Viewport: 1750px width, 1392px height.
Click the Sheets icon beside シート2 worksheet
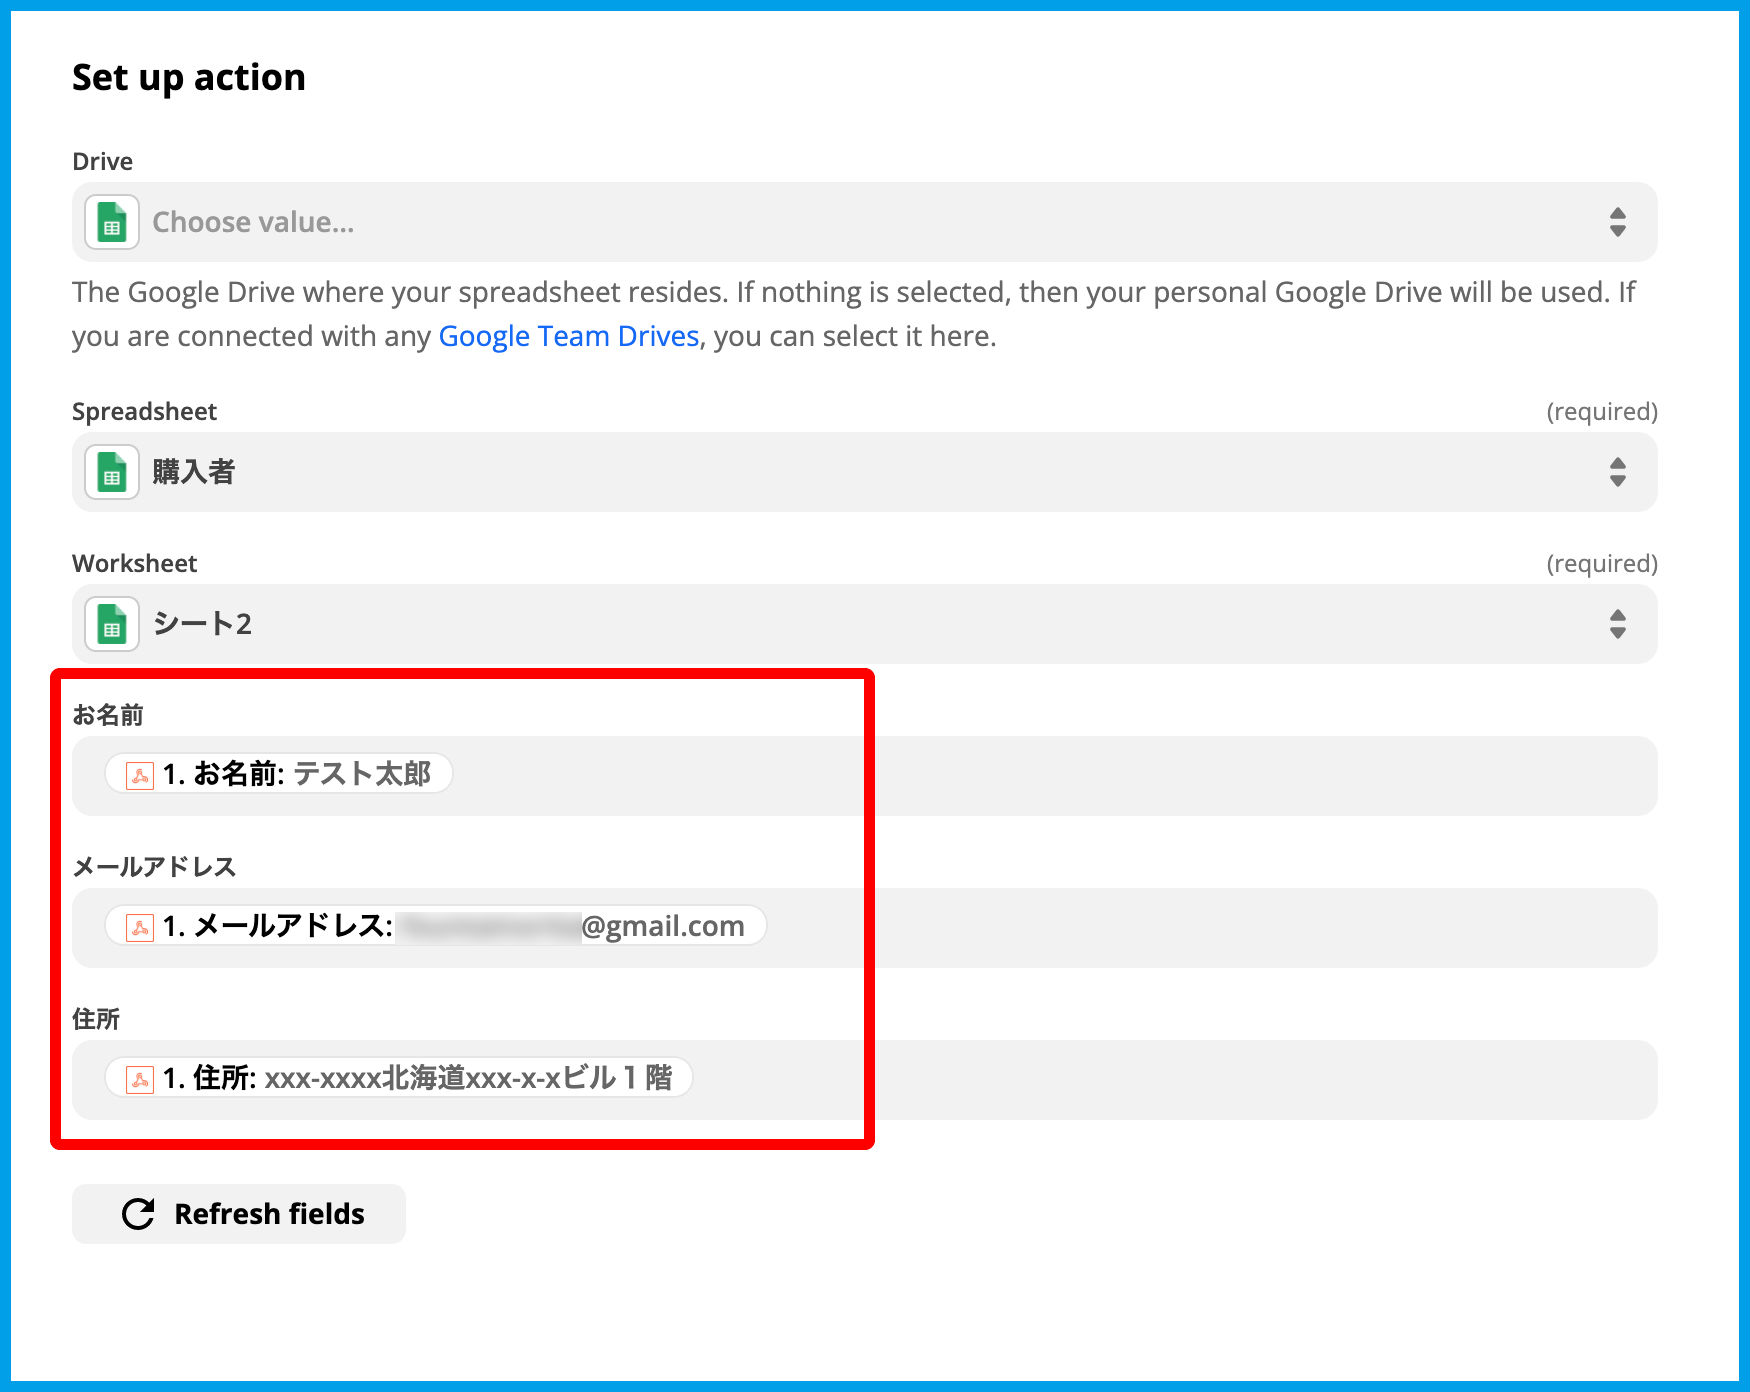tap(112, 624)
